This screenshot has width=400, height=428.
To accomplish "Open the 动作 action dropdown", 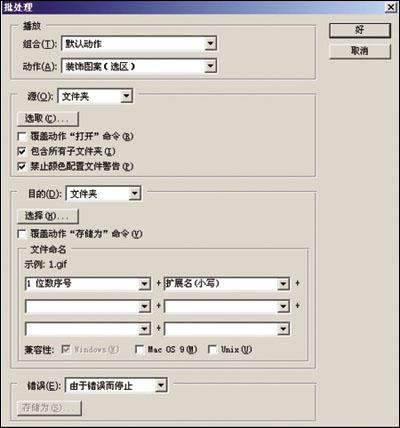I will 139,67.
